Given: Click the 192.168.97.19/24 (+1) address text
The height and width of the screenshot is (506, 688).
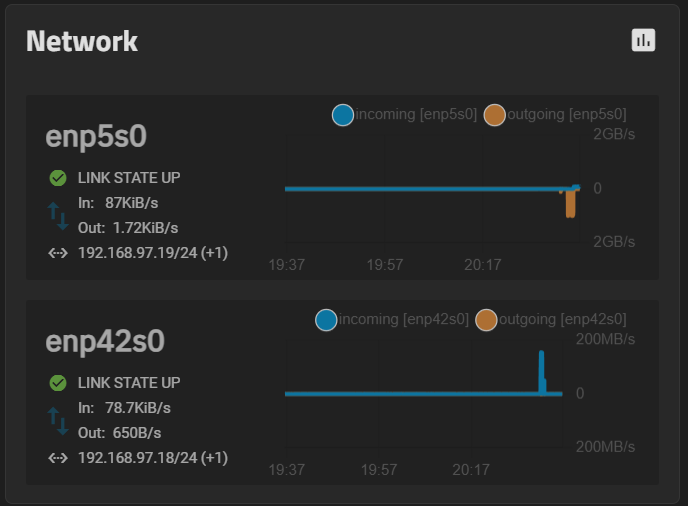Looking at the screenshot, I should coord(153,253).
